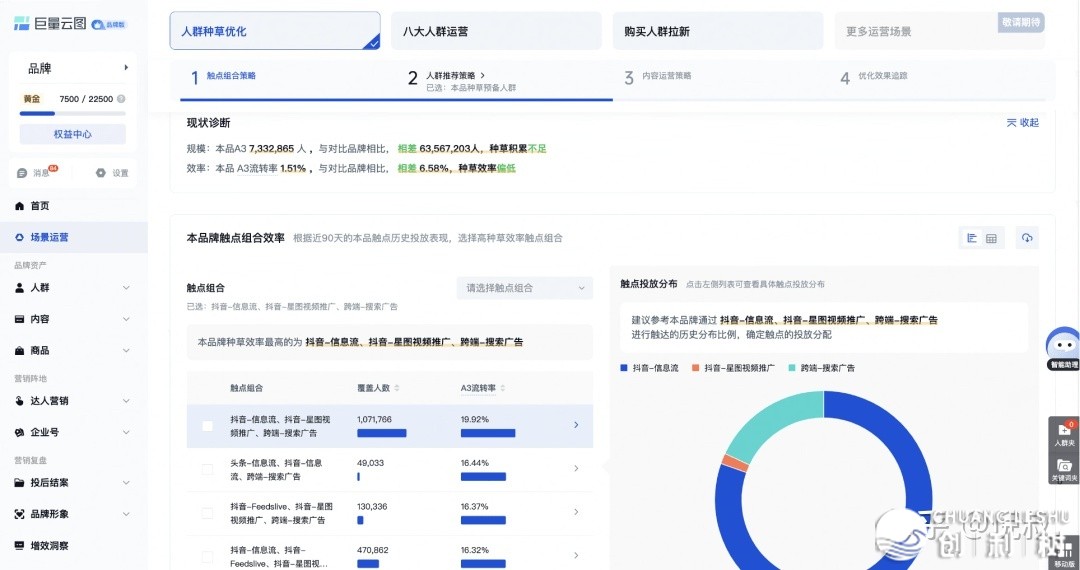Click the 49,033 coverage value
Viewport: 1080px width, 570px height.
(371, 463)
